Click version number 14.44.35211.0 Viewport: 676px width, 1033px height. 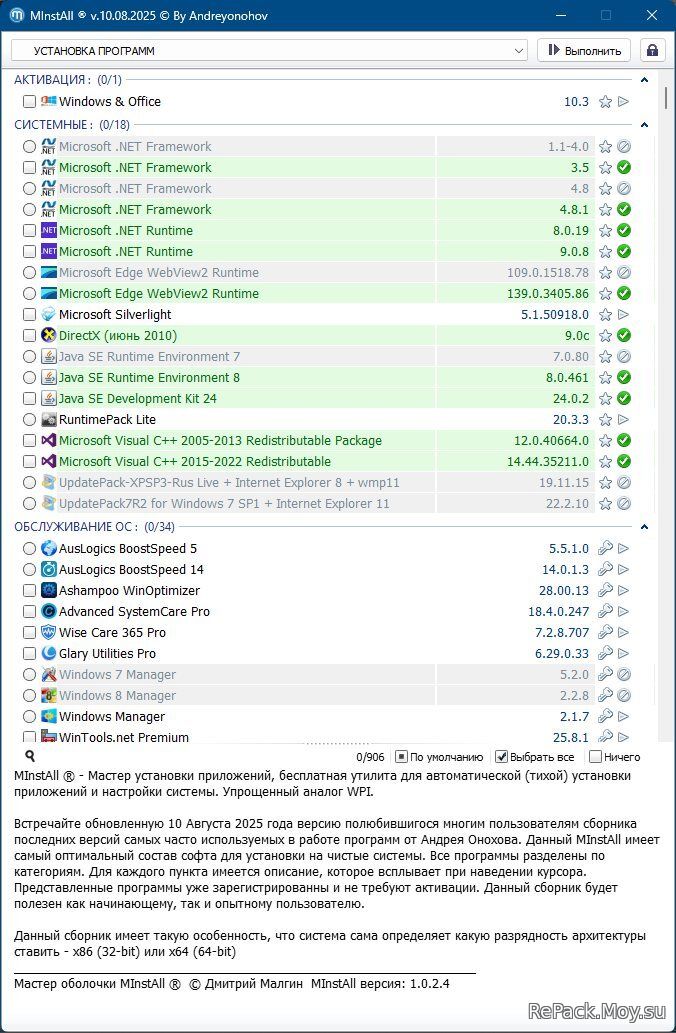click(548, 462)
